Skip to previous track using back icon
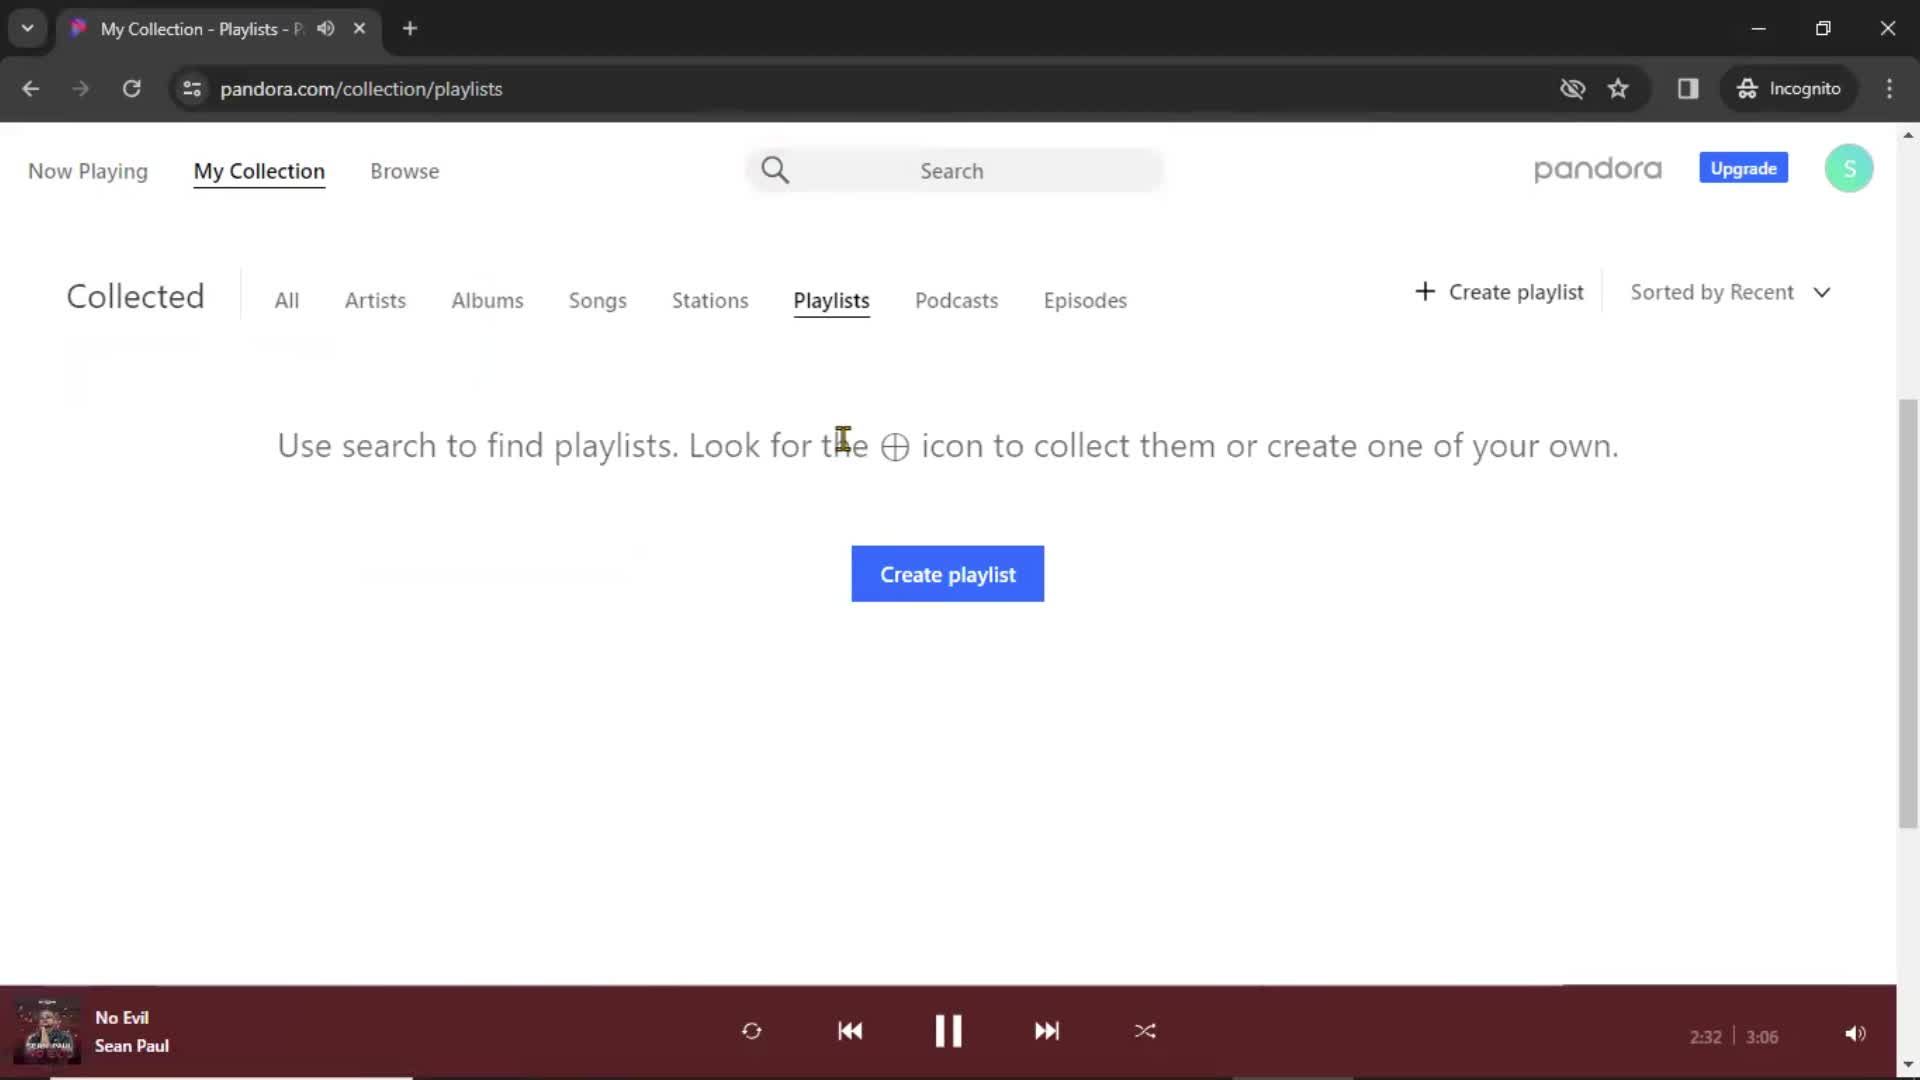Image resolution: width=1920 pixels, height=1080 pixels. pos(849,1031)
